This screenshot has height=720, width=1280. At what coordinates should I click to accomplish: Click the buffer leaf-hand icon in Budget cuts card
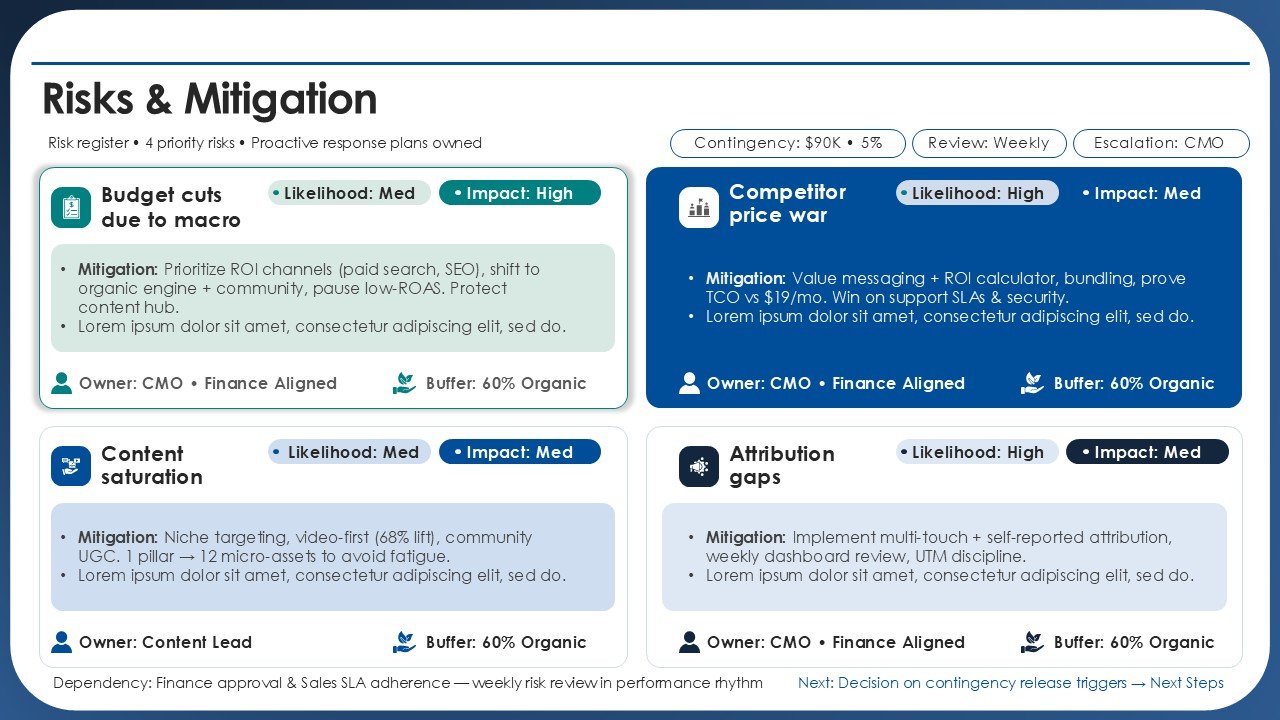(405, 383)
